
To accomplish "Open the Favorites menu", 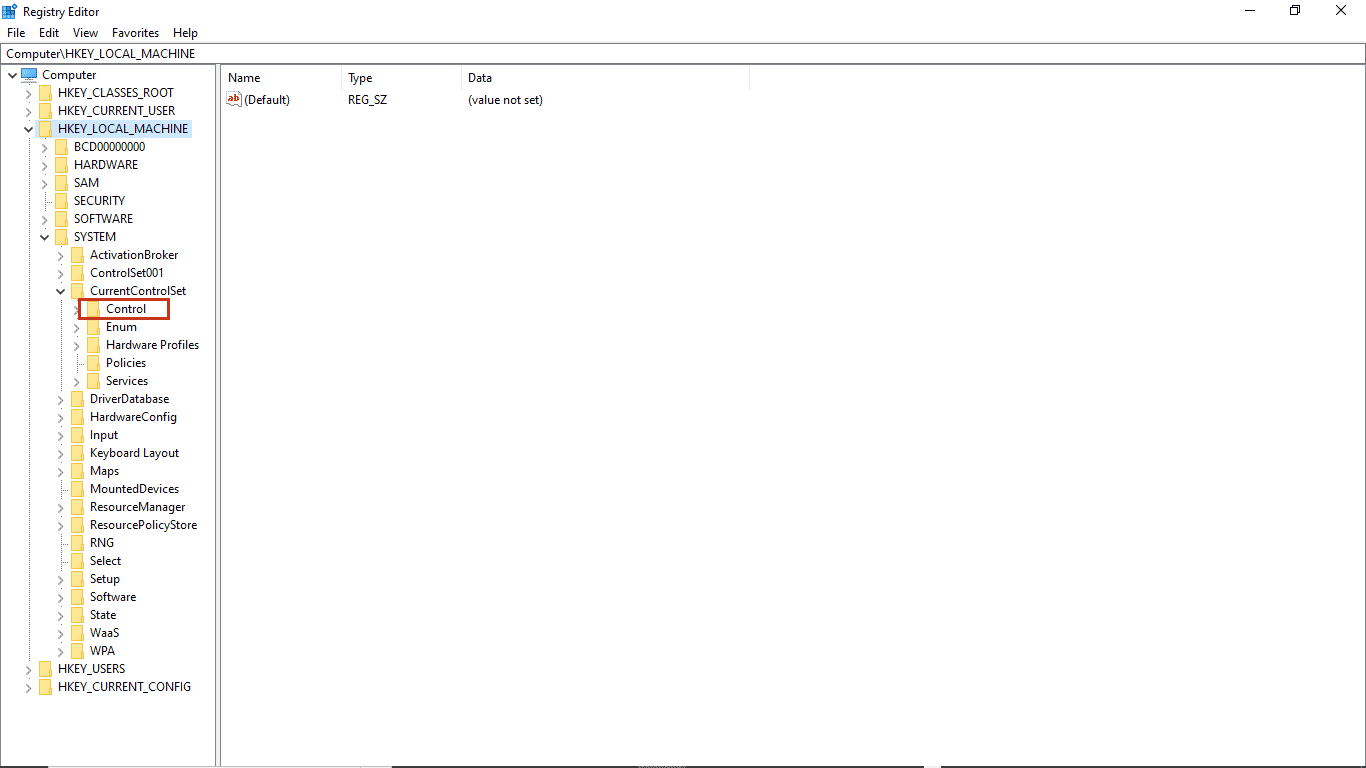I will [x=135, y=33].
